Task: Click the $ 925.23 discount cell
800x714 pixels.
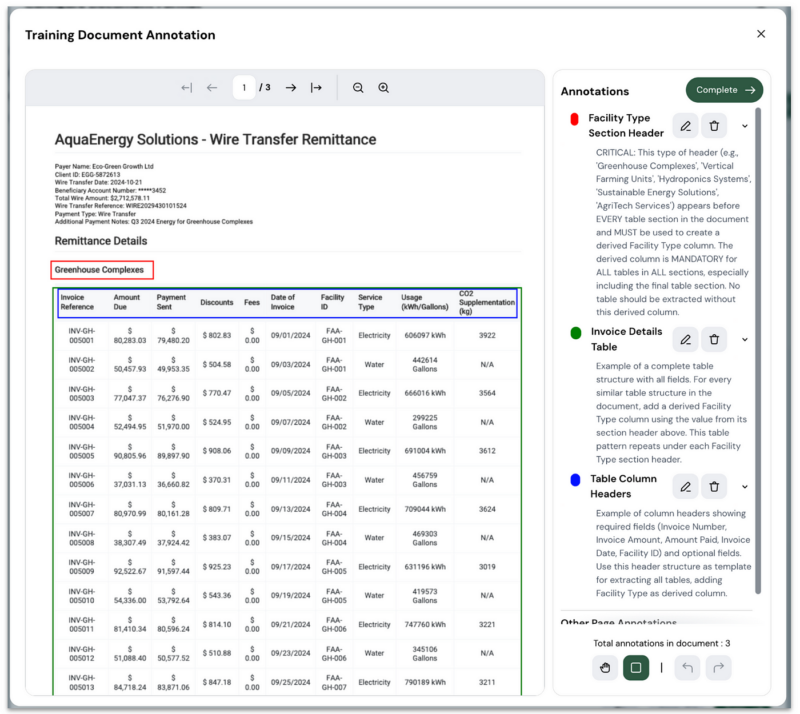Action: click(x=217, y=567)
